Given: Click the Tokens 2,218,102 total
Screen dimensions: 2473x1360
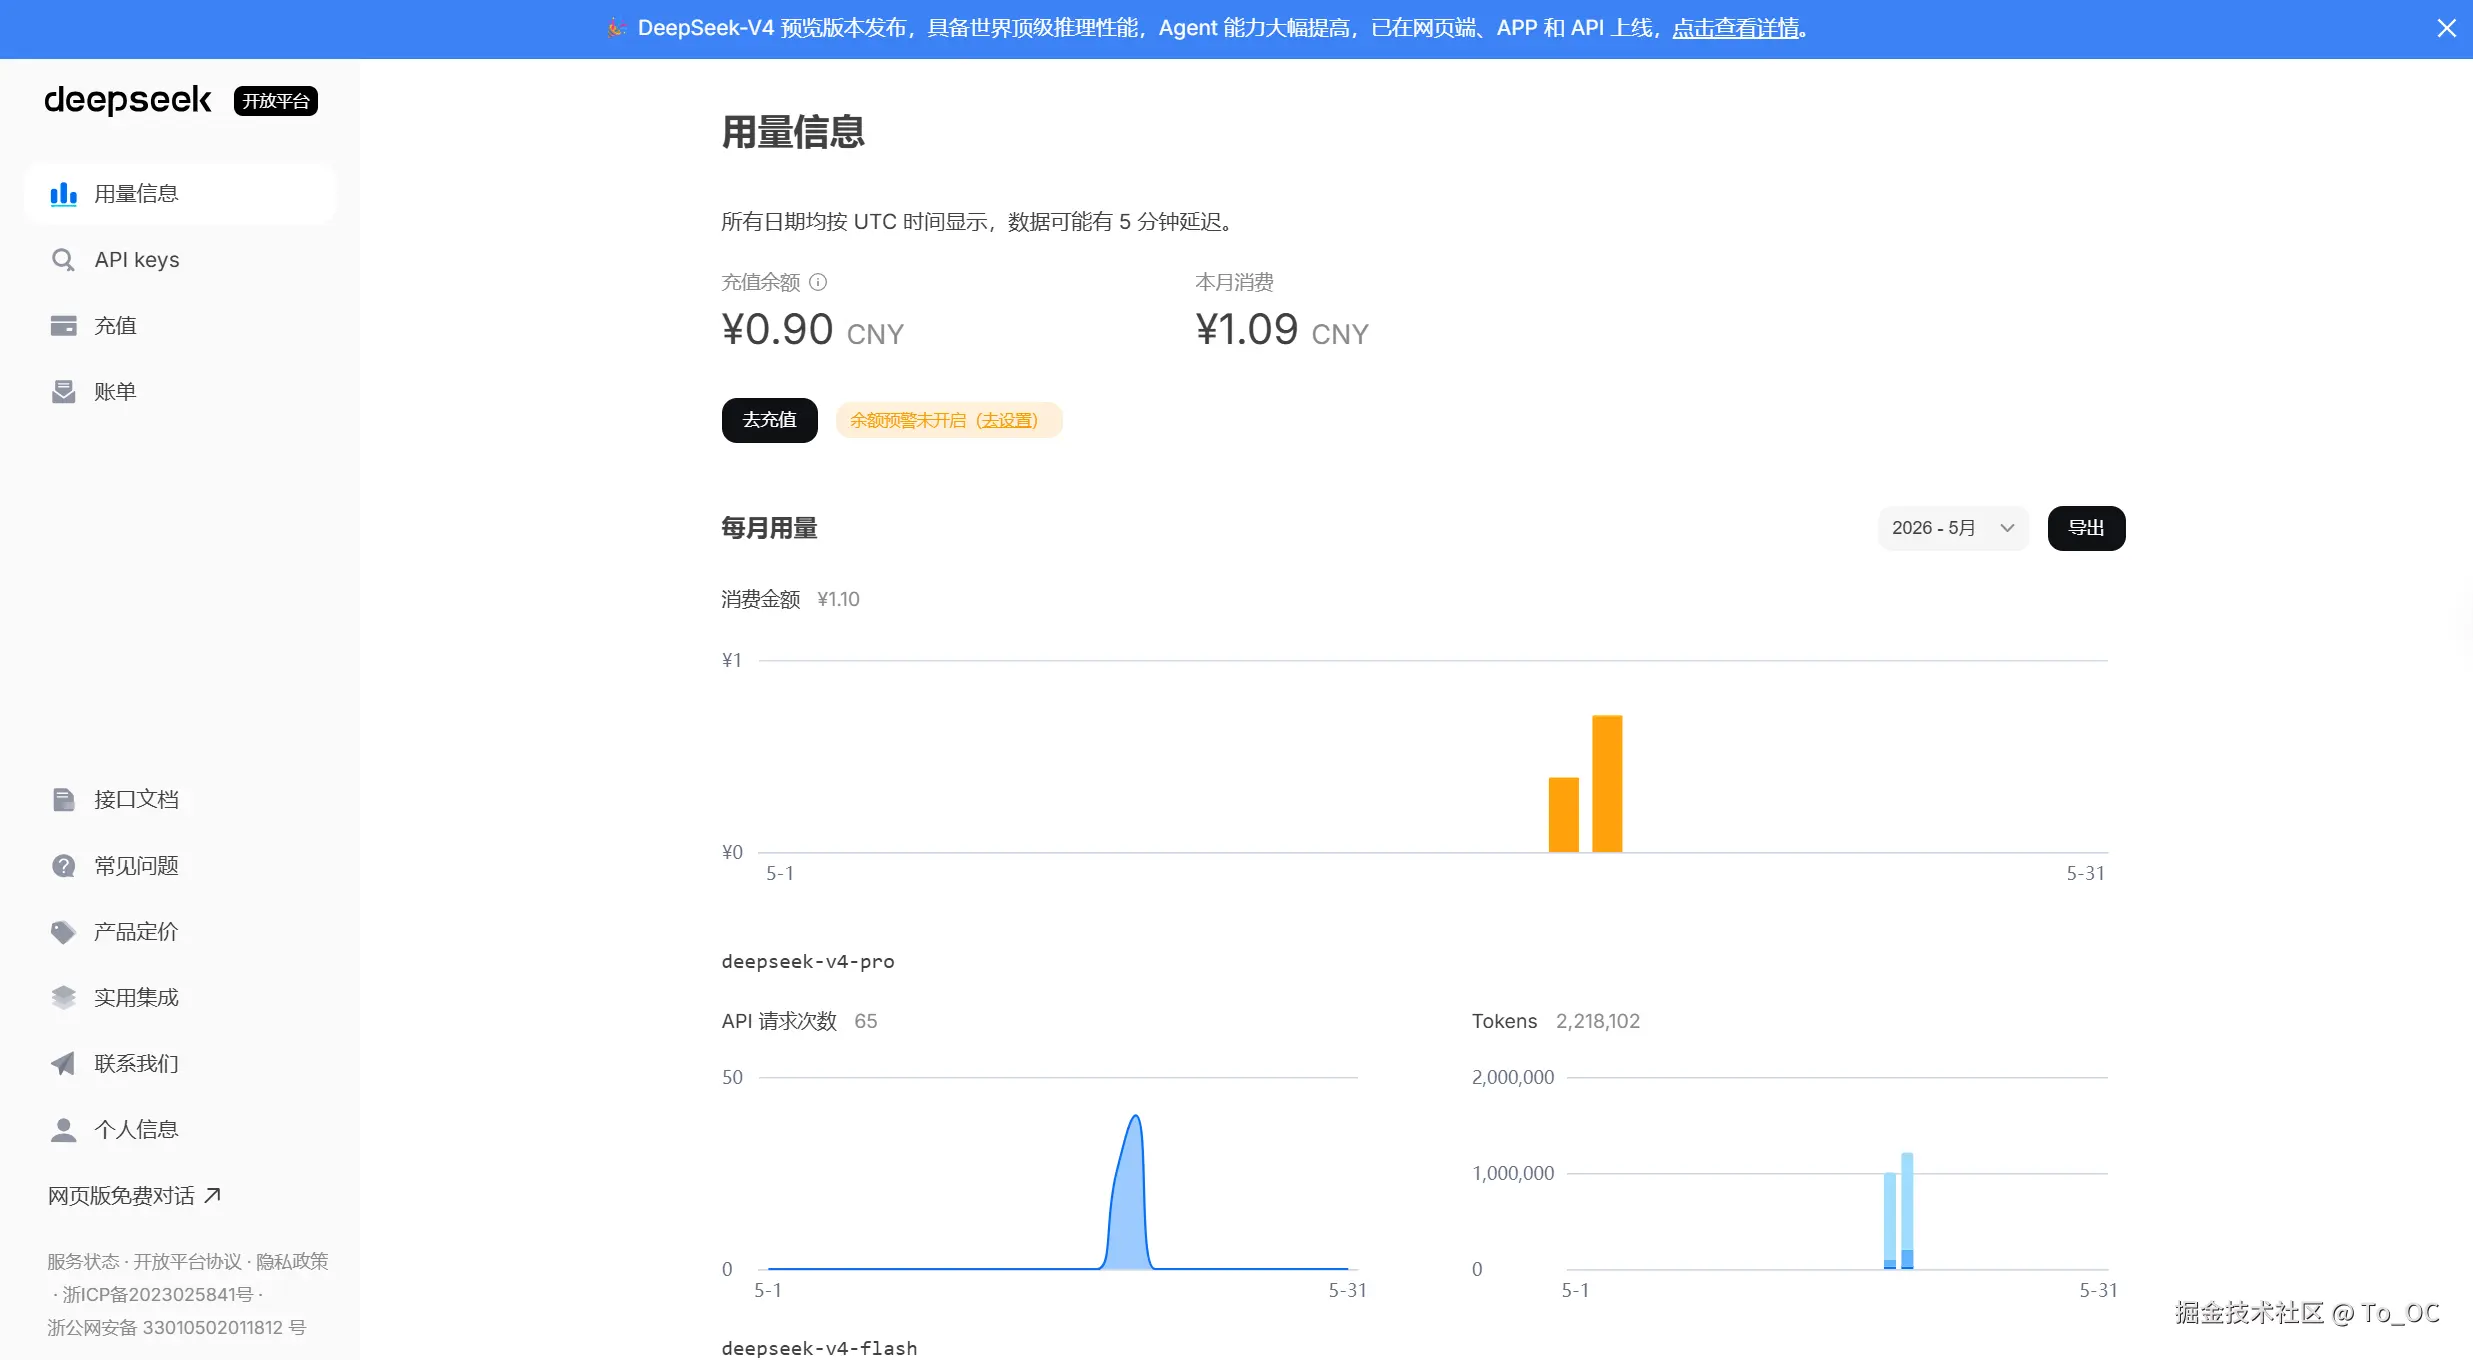Looking at the screenshot, I should (1556, 1021).
